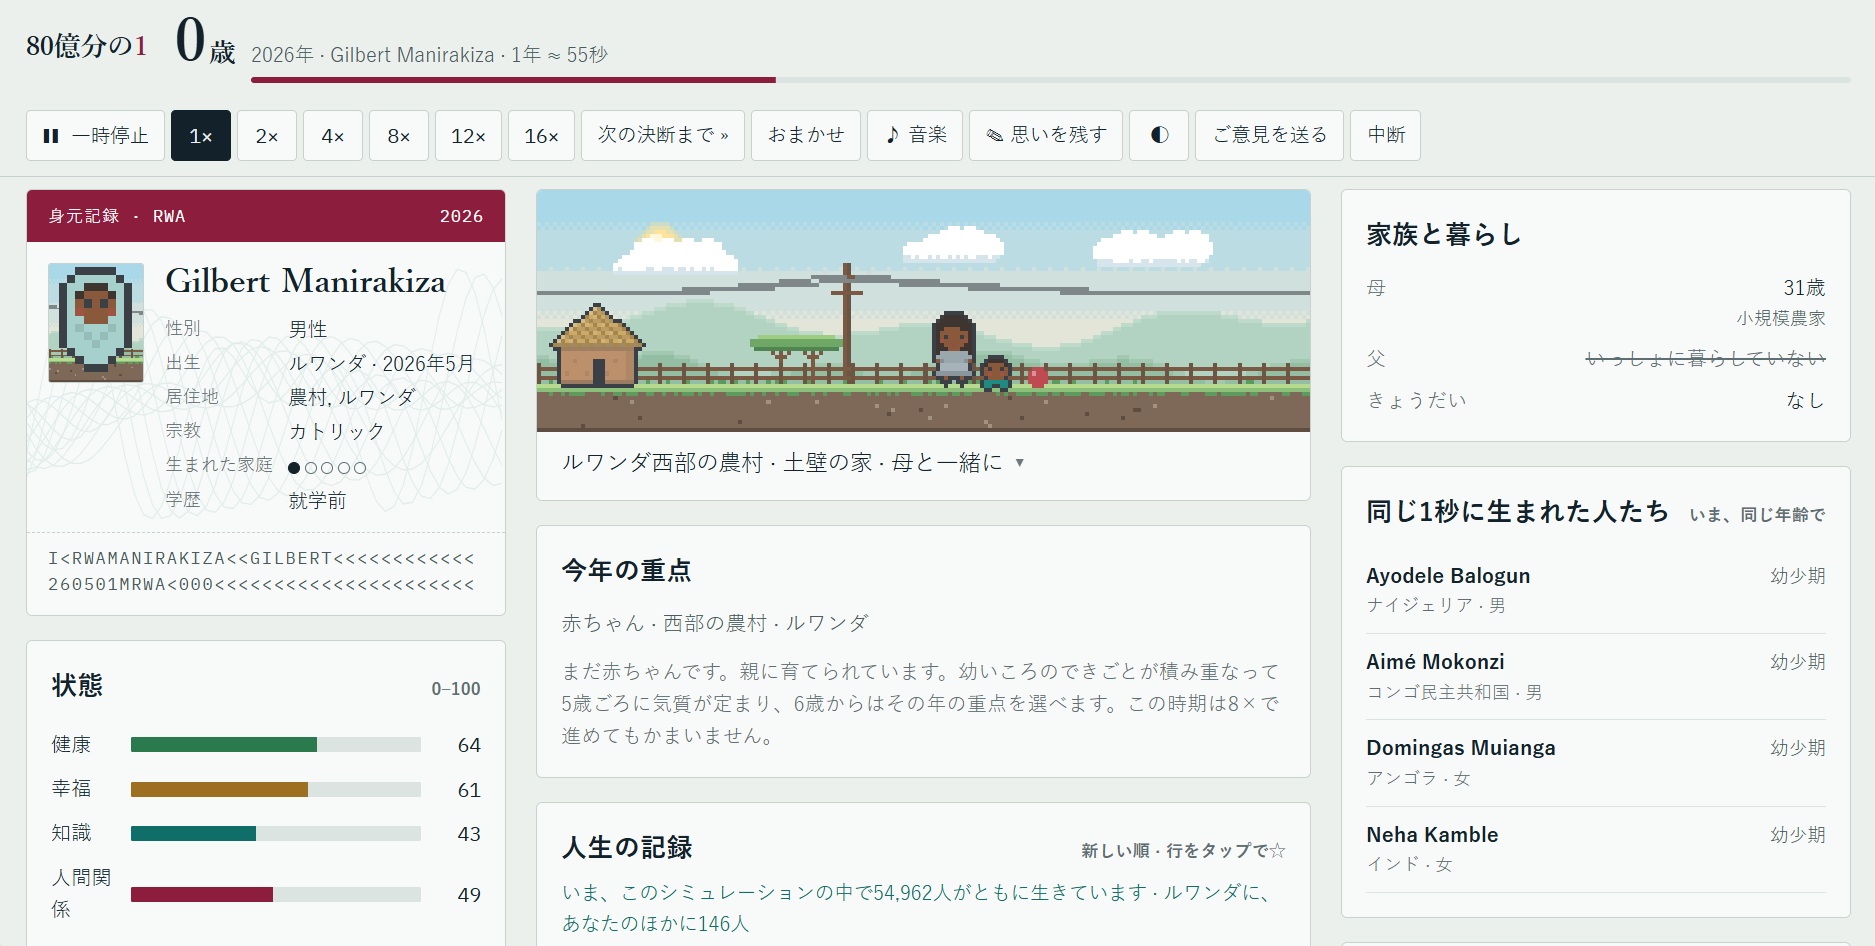Screen dimensions: 1875x946
Task: Click the 生まれた家庭 rating dots
Action: (327, 467)
